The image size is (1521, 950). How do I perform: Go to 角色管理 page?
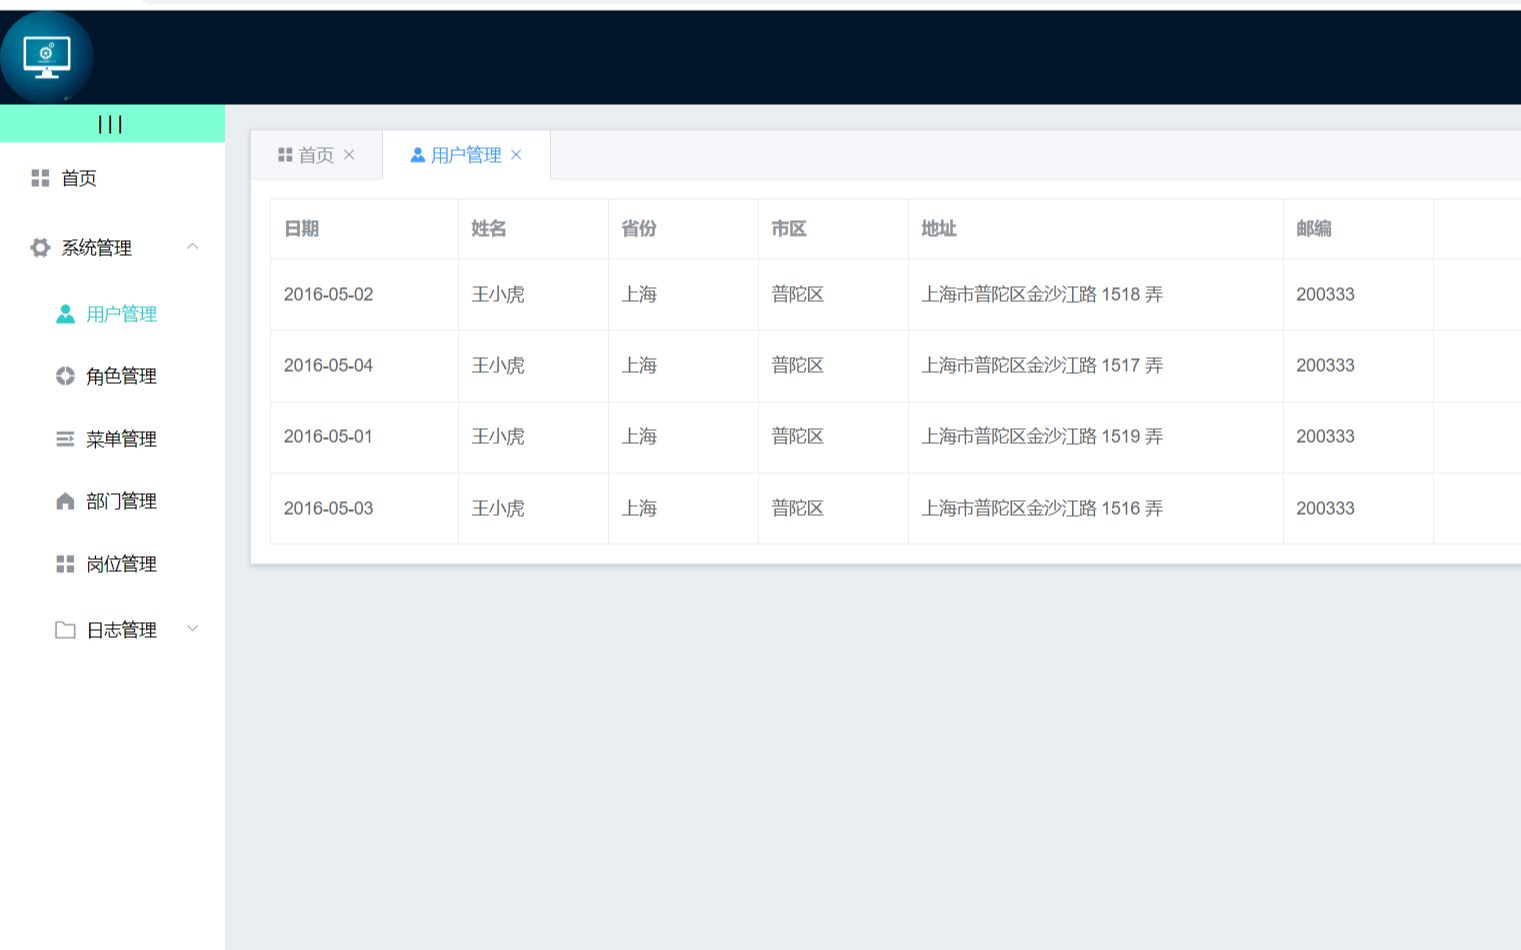122,376
